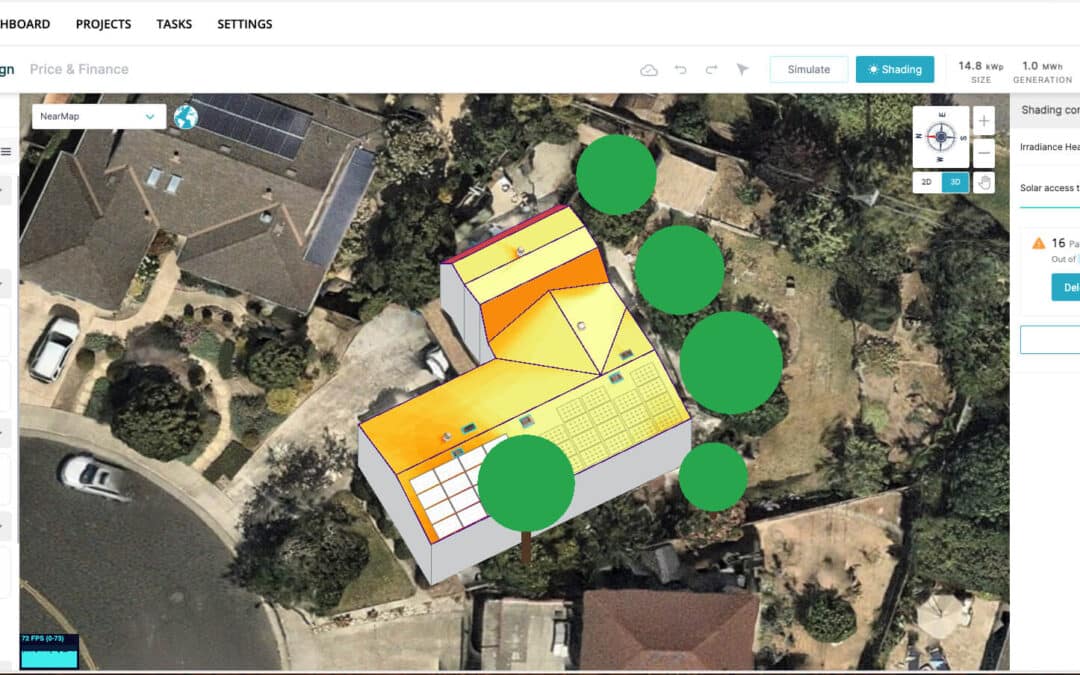Zoom in using the plus icon
Viewport: 1080px width, 675px height.
tap(983, 119)
